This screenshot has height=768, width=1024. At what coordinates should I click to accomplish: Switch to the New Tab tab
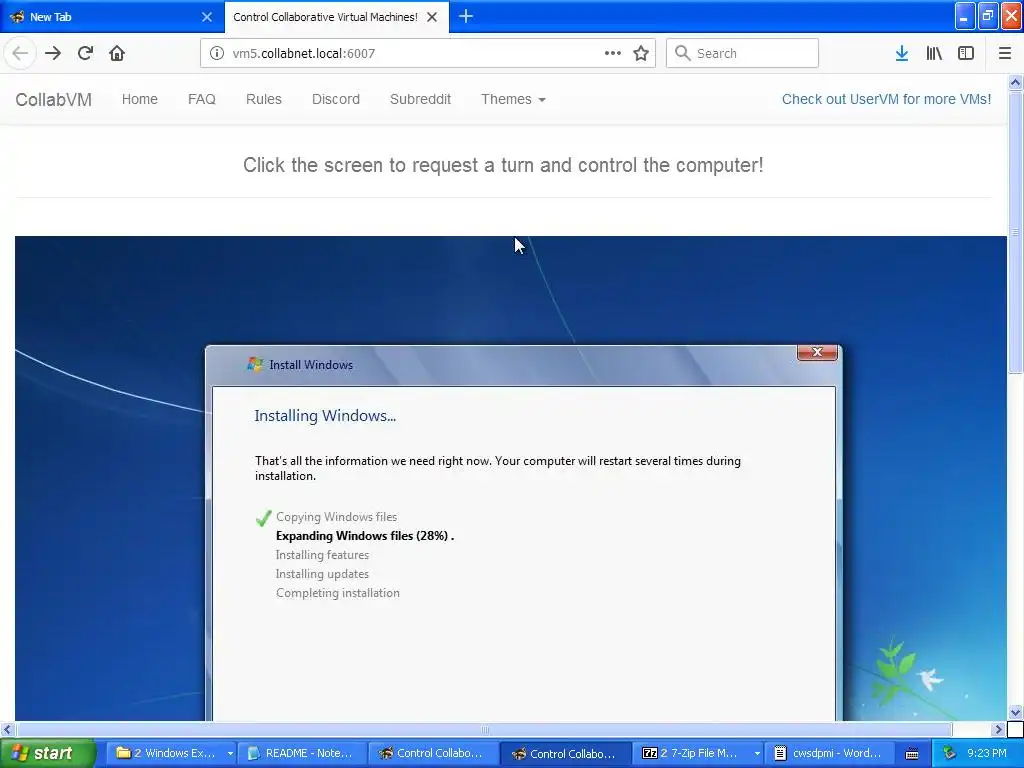pos(111,17)
